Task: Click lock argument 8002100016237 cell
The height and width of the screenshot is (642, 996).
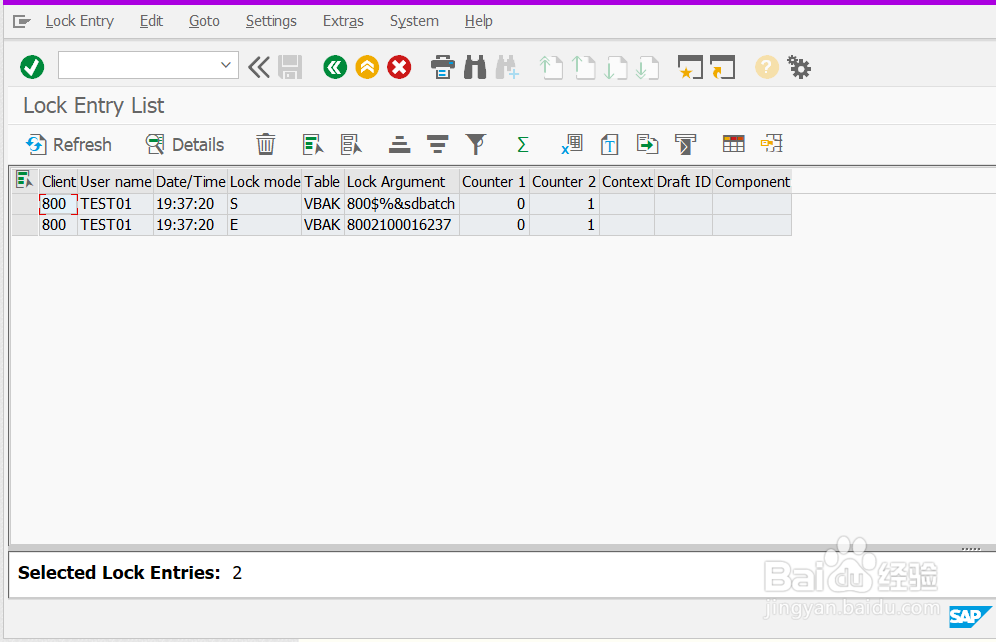Action: tap(401, 225)
